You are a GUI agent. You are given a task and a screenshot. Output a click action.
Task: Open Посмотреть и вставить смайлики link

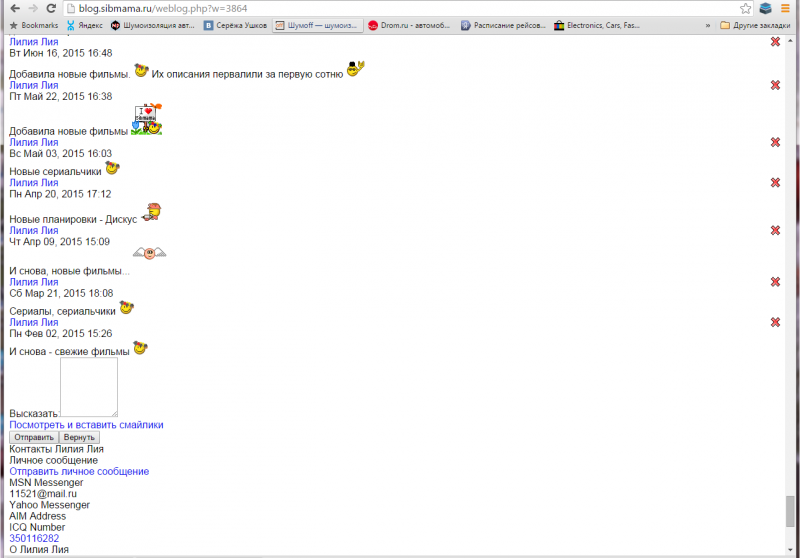(86, 425)
